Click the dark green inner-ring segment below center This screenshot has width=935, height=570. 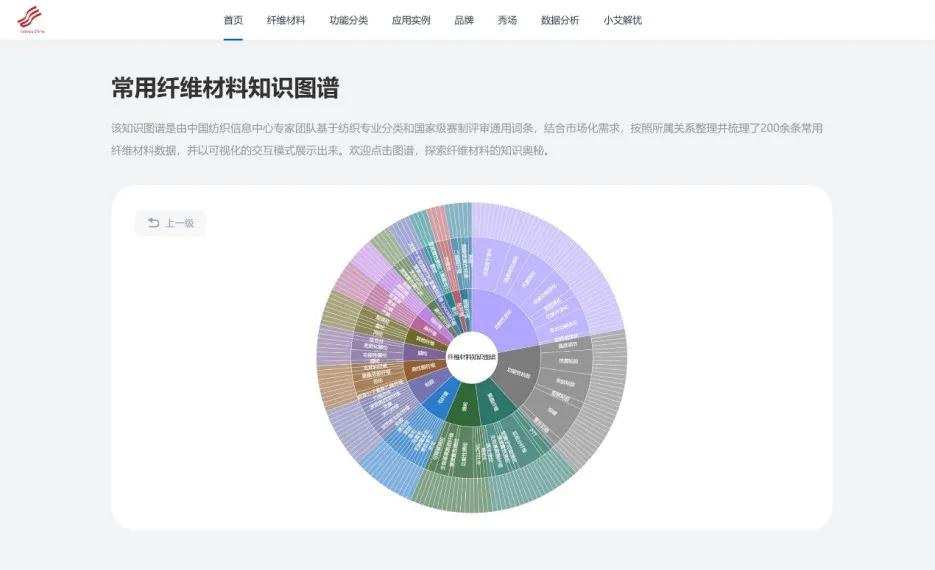(x=465, y=406)
